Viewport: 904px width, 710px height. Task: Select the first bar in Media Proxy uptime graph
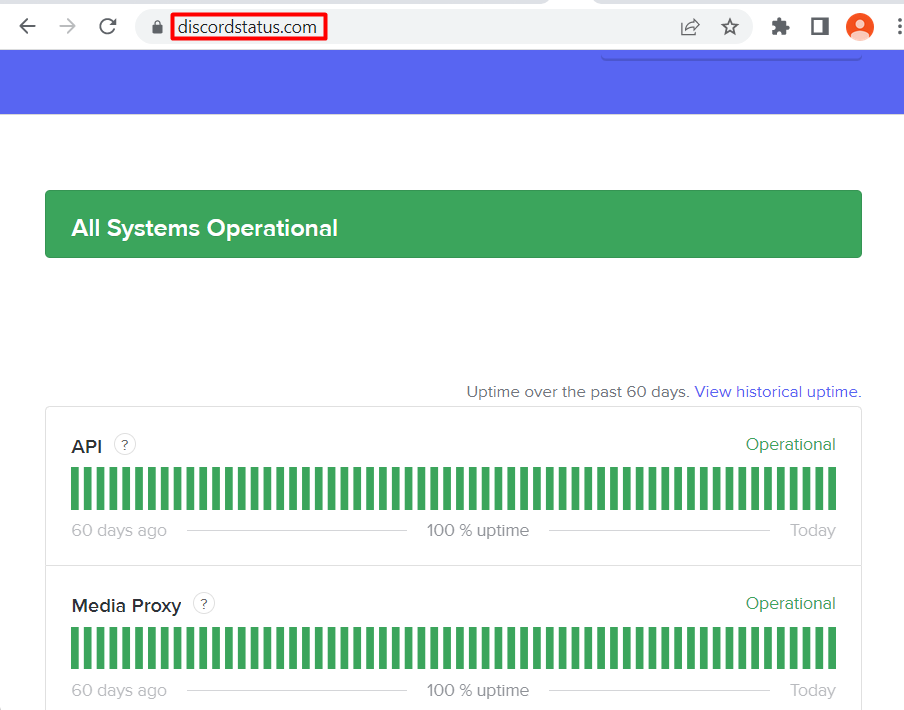(x=75, y=648)
